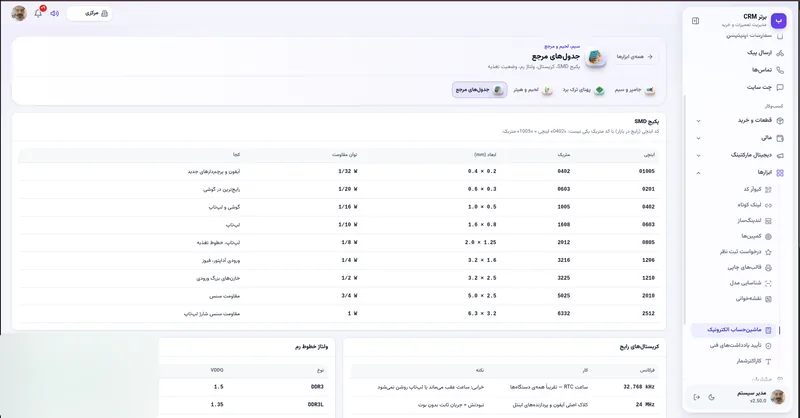Click printer icon beside قالب‌های چاپی

768,267
